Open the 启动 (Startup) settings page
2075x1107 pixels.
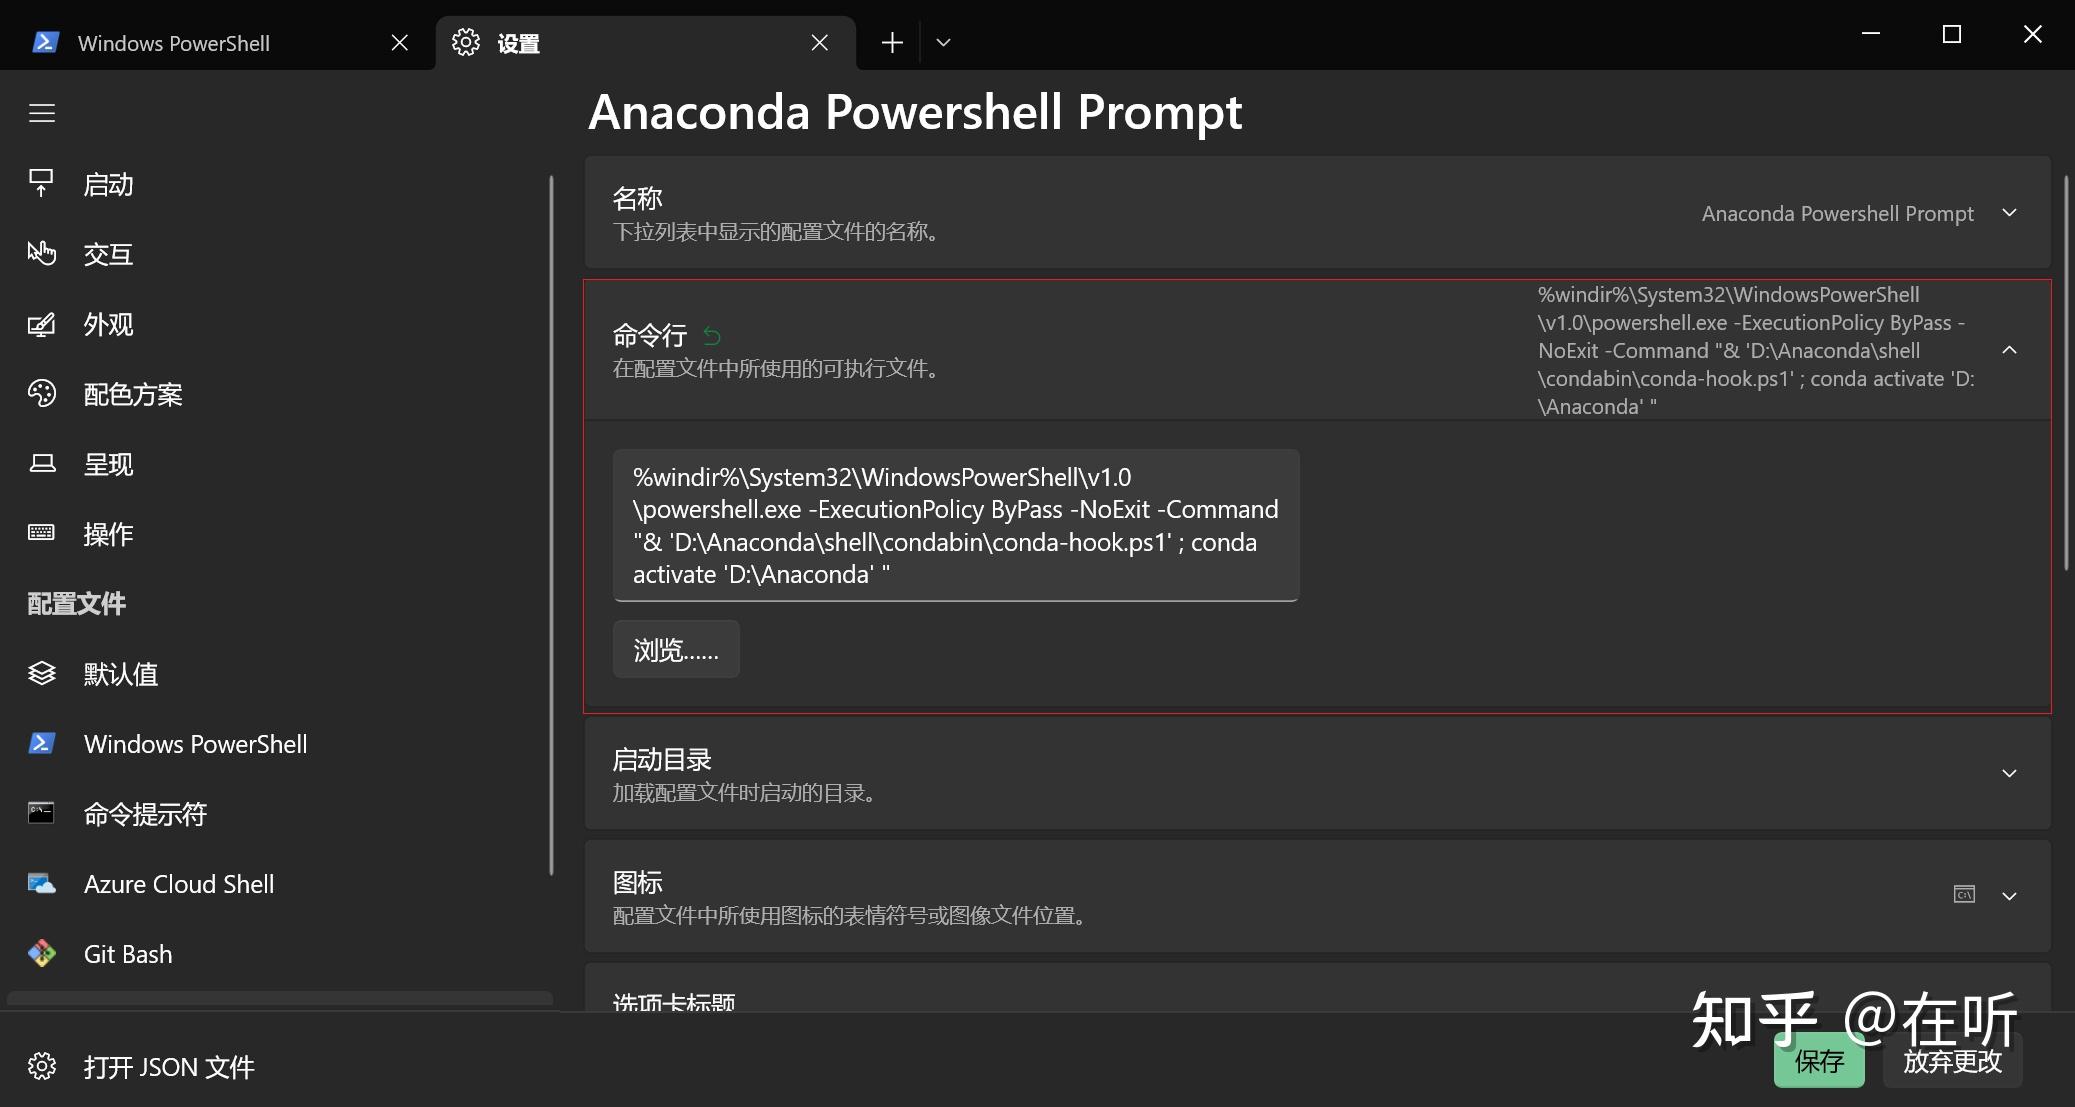click(107, 183)
